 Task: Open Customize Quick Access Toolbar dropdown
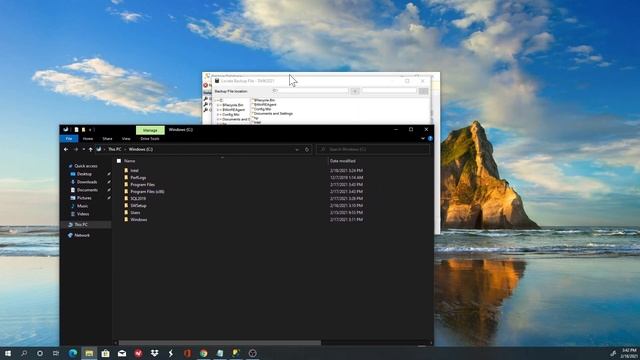[x=91, y=130]
